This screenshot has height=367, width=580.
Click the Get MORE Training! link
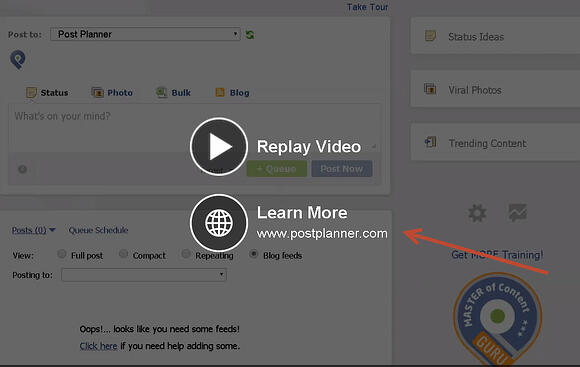pos(497,255)
